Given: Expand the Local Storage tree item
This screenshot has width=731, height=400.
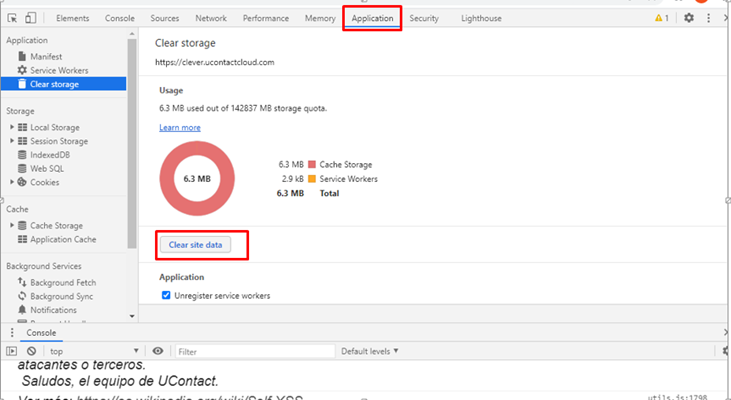Looking at the screenshot, I should [x=12, y=127].
